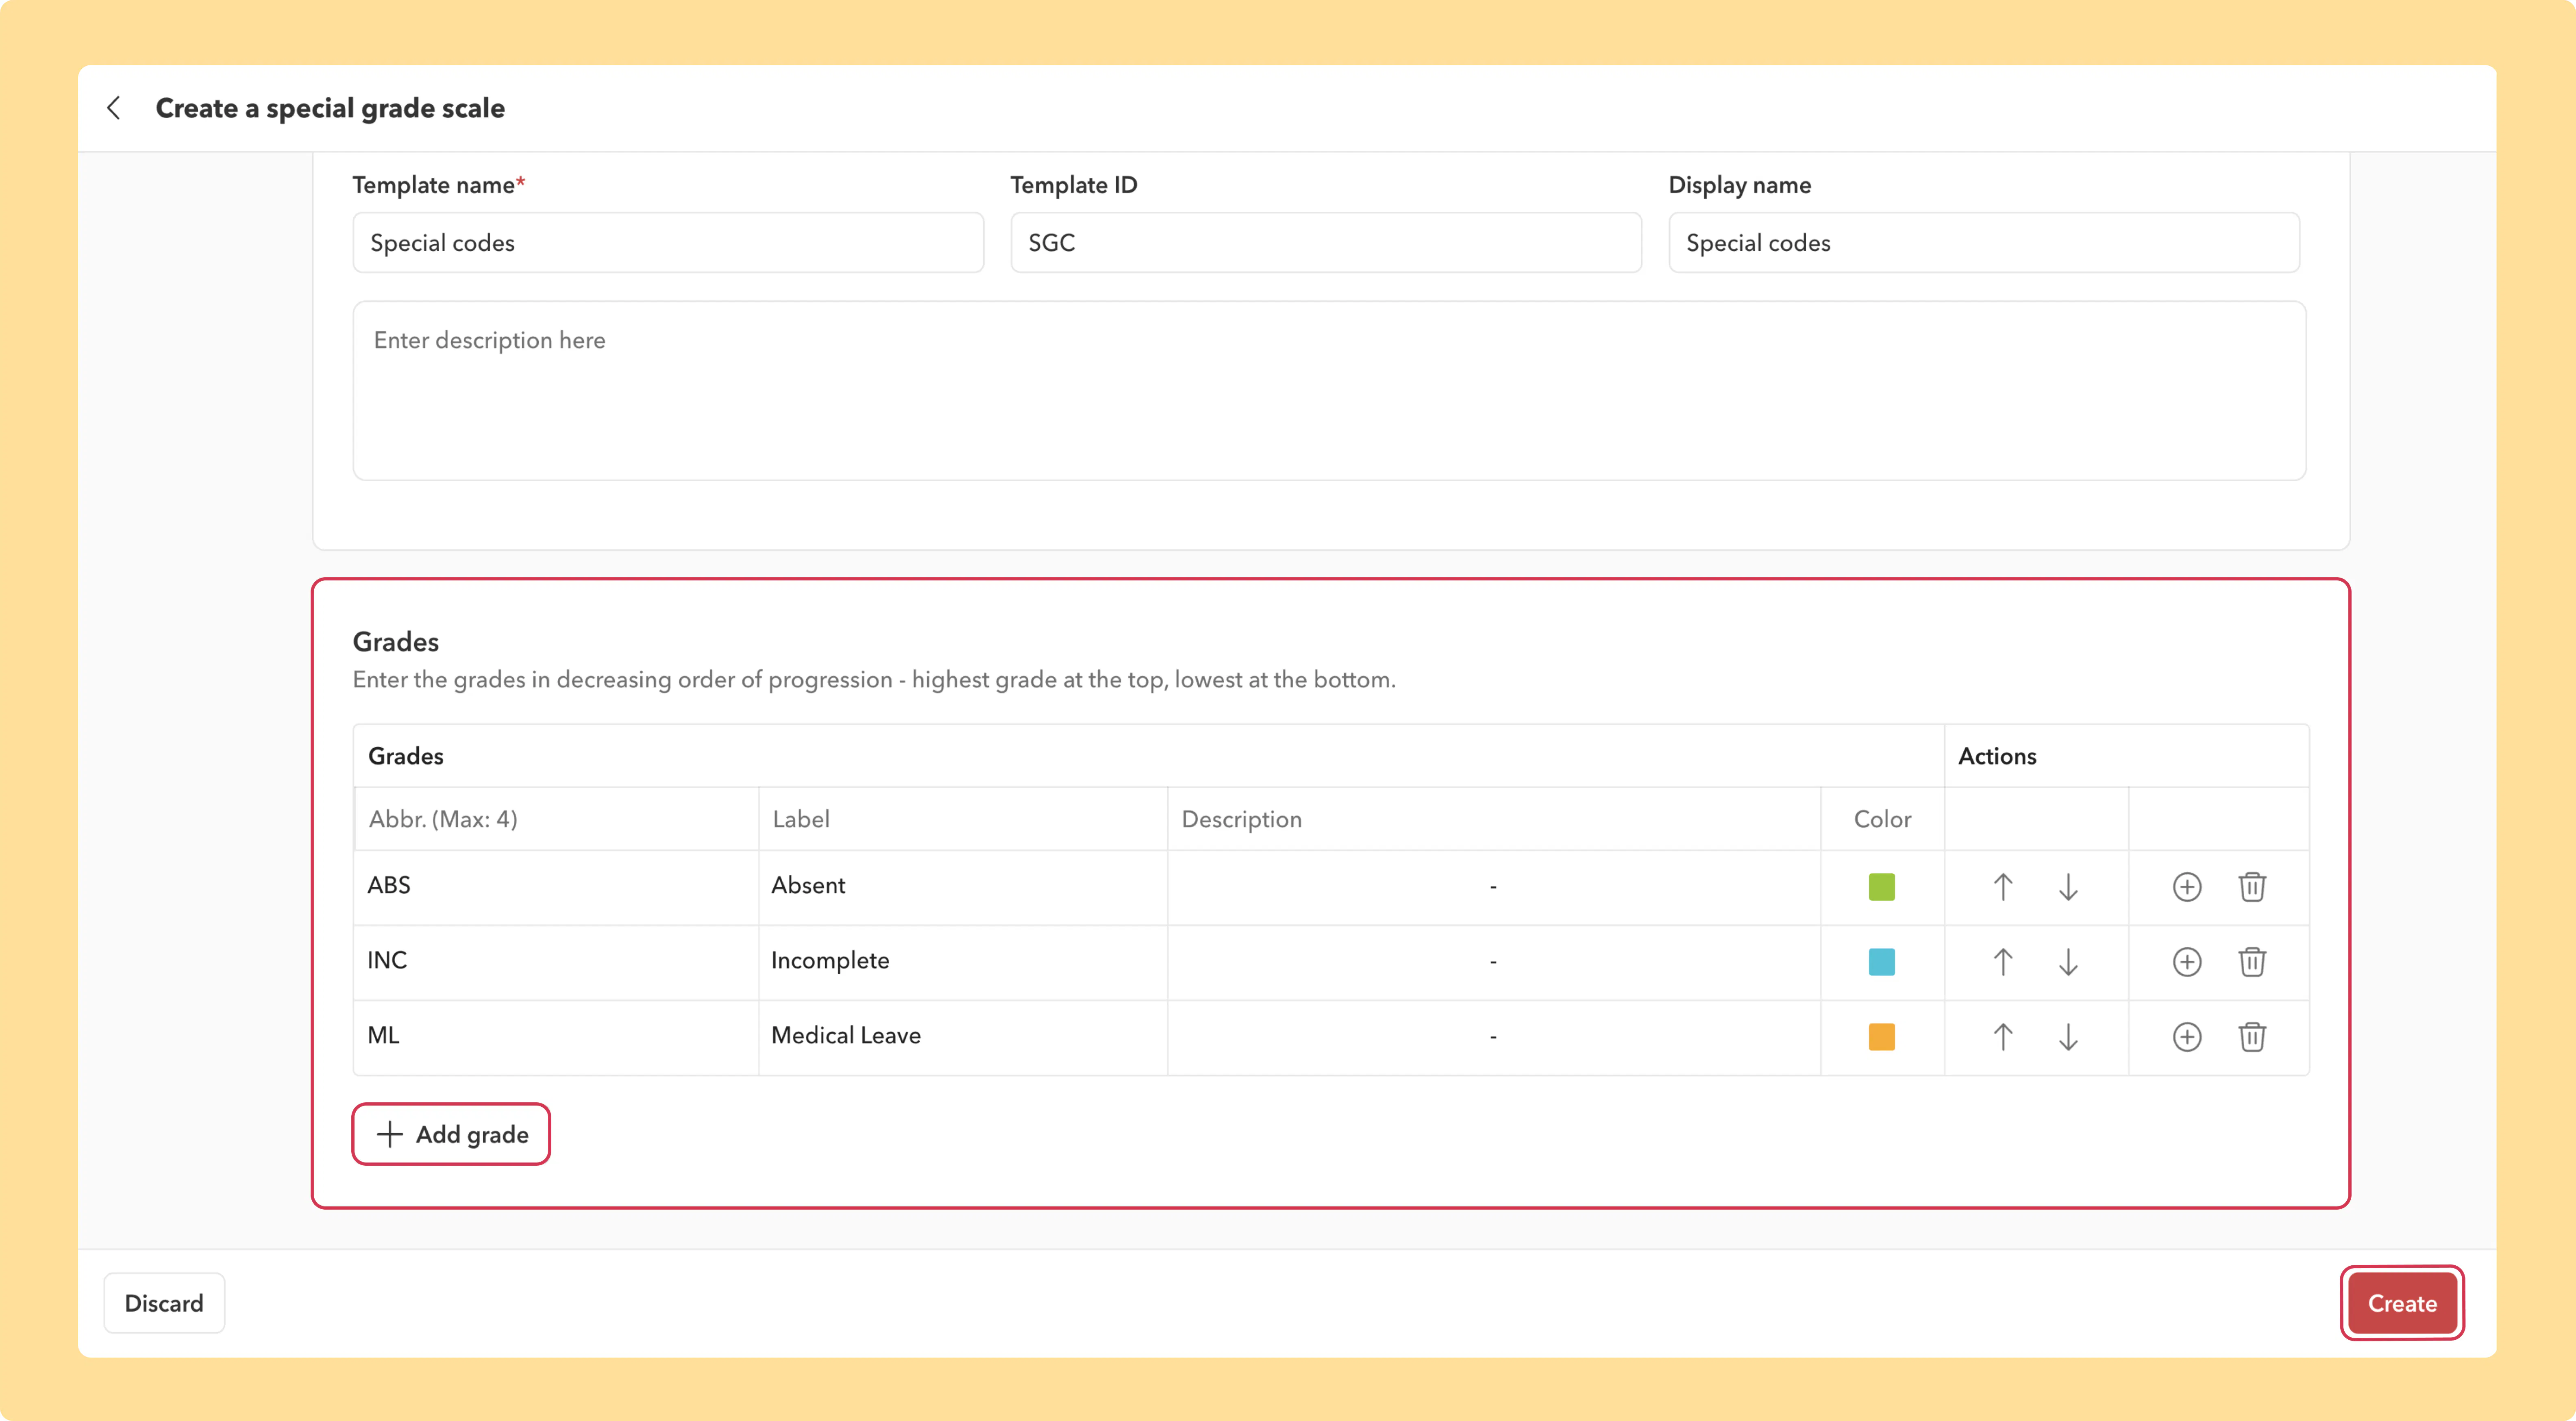Edit the Display name field

(1984, 242)
